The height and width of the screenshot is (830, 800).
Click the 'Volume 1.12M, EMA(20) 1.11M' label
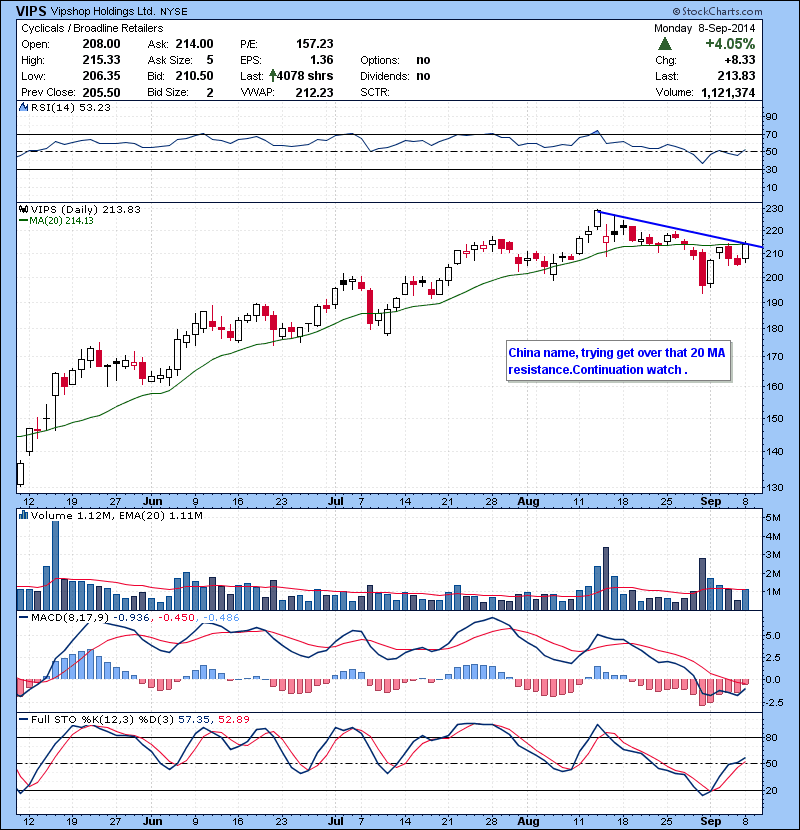[116, 515]
